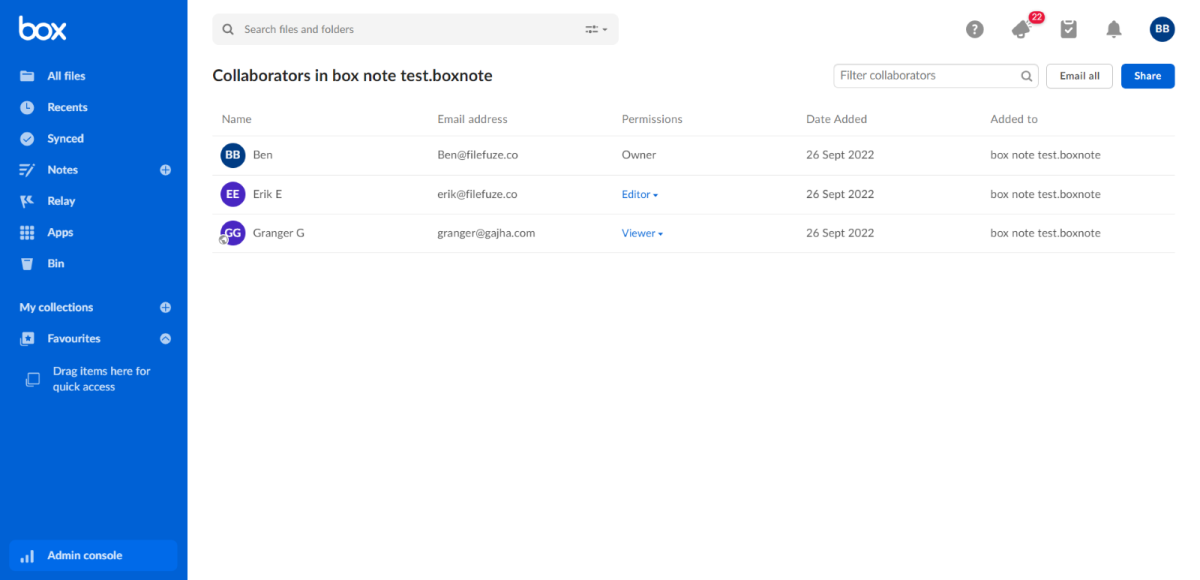The image size is (1200, 580).
Task: Change Erik E's Editor permission level
Action: [639, 194]
